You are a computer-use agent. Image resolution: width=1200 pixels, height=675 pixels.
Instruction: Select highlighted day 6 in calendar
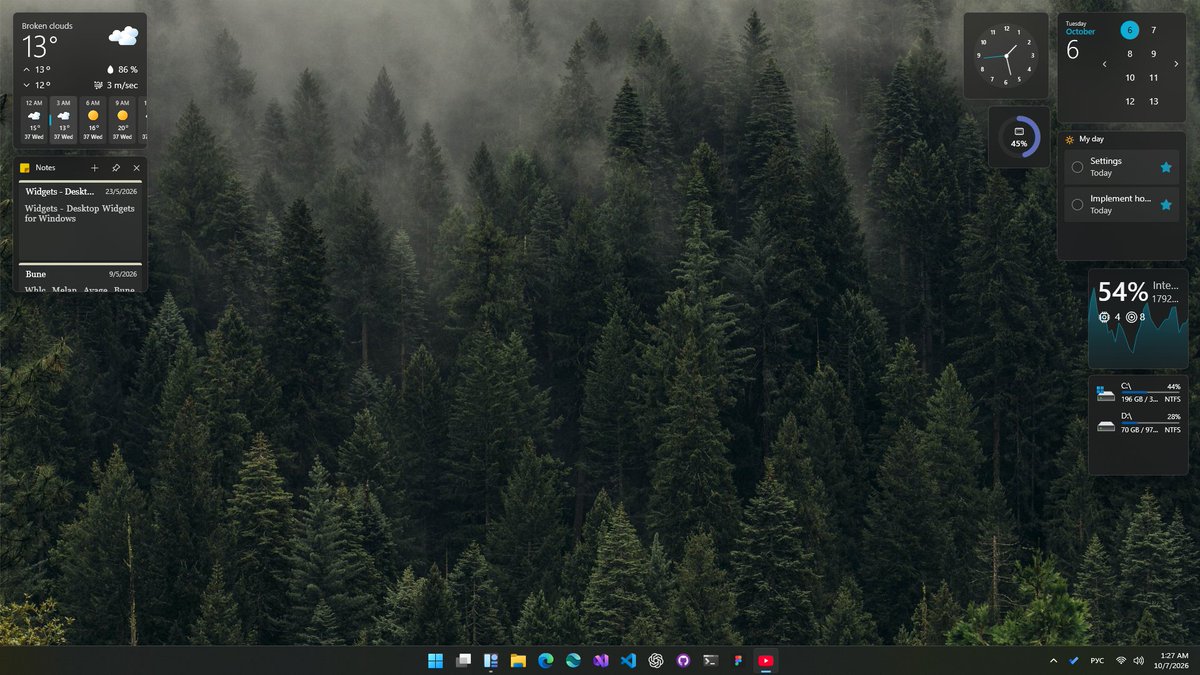coord(1130,30)
